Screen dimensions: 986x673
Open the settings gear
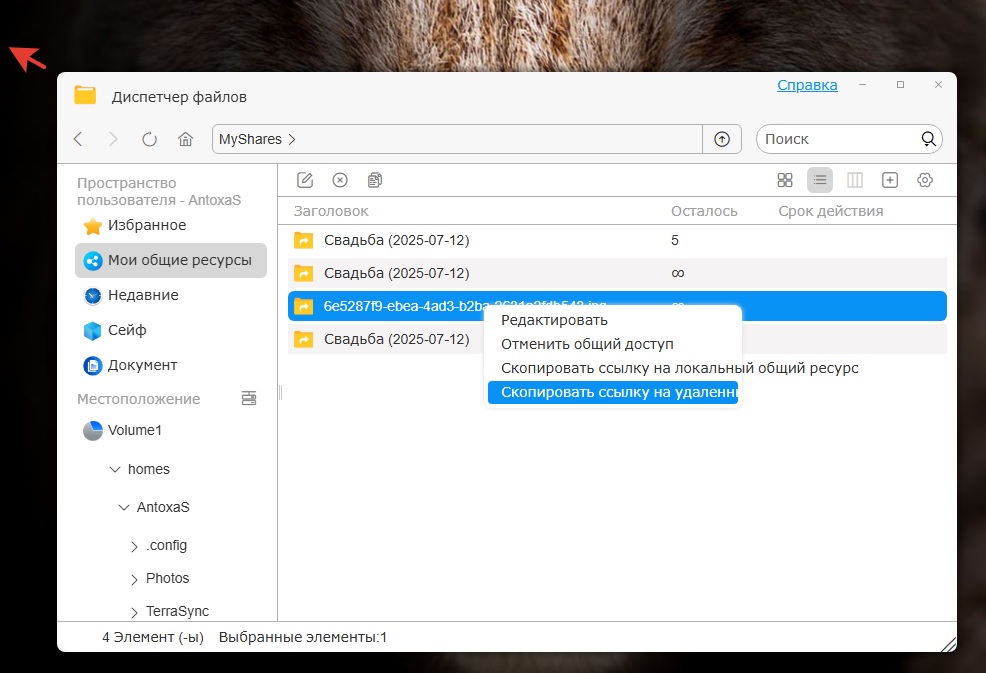(x=925, y=181)
